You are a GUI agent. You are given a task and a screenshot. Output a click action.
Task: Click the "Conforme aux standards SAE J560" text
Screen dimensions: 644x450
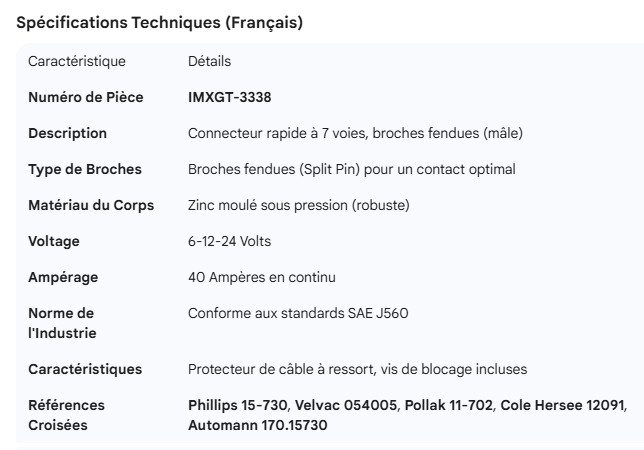(x=298, y=314)
